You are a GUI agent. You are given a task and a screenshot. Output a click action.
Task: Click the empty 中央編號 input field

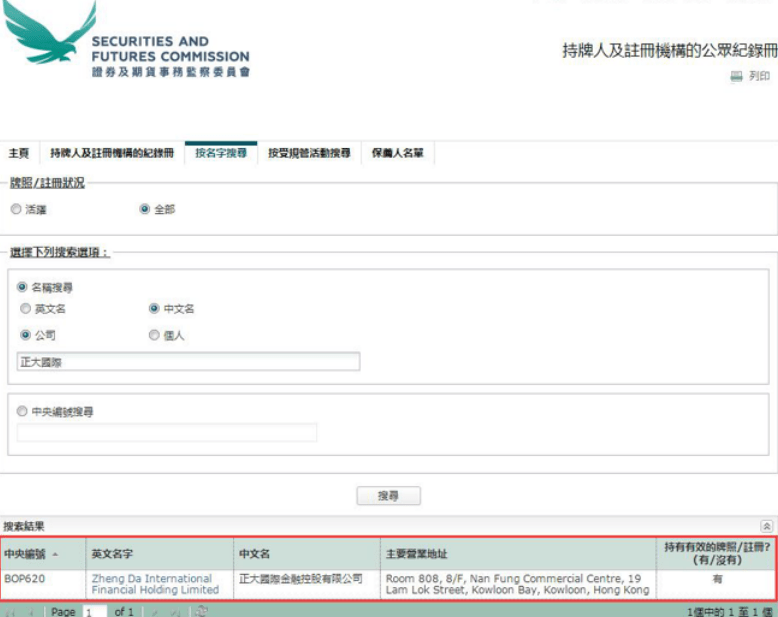pyautogui.click(x=167, y=432)
